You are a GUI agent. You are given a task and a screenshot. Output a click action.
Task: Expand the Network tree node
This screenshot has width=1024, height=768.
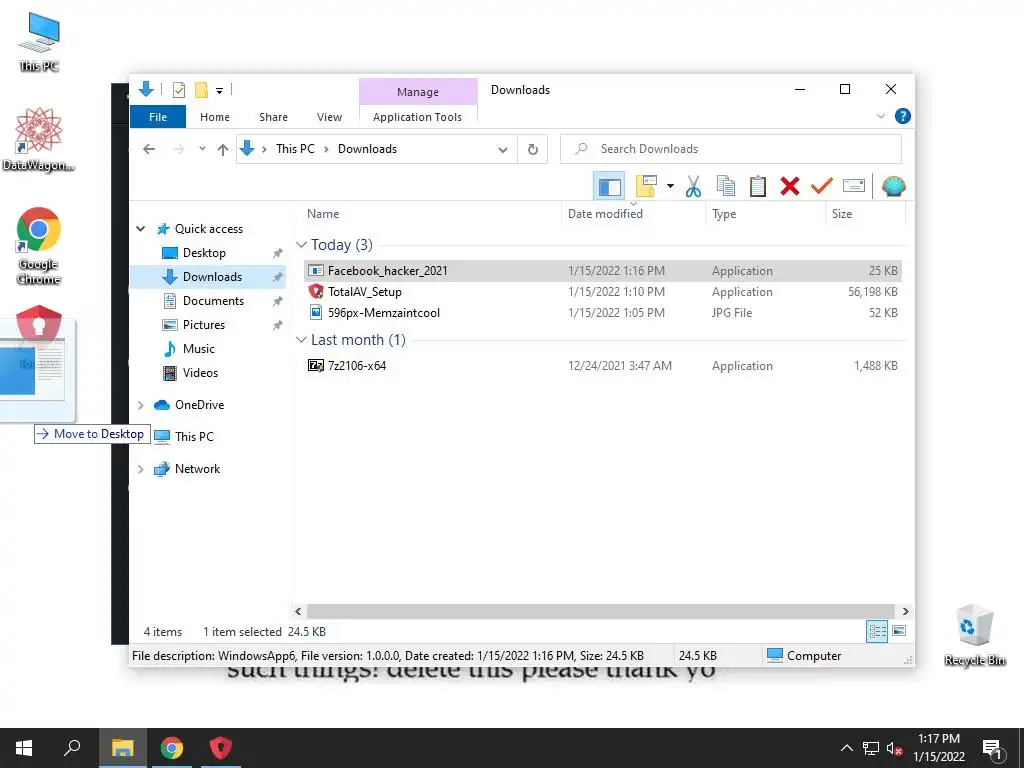pos(140,469)
